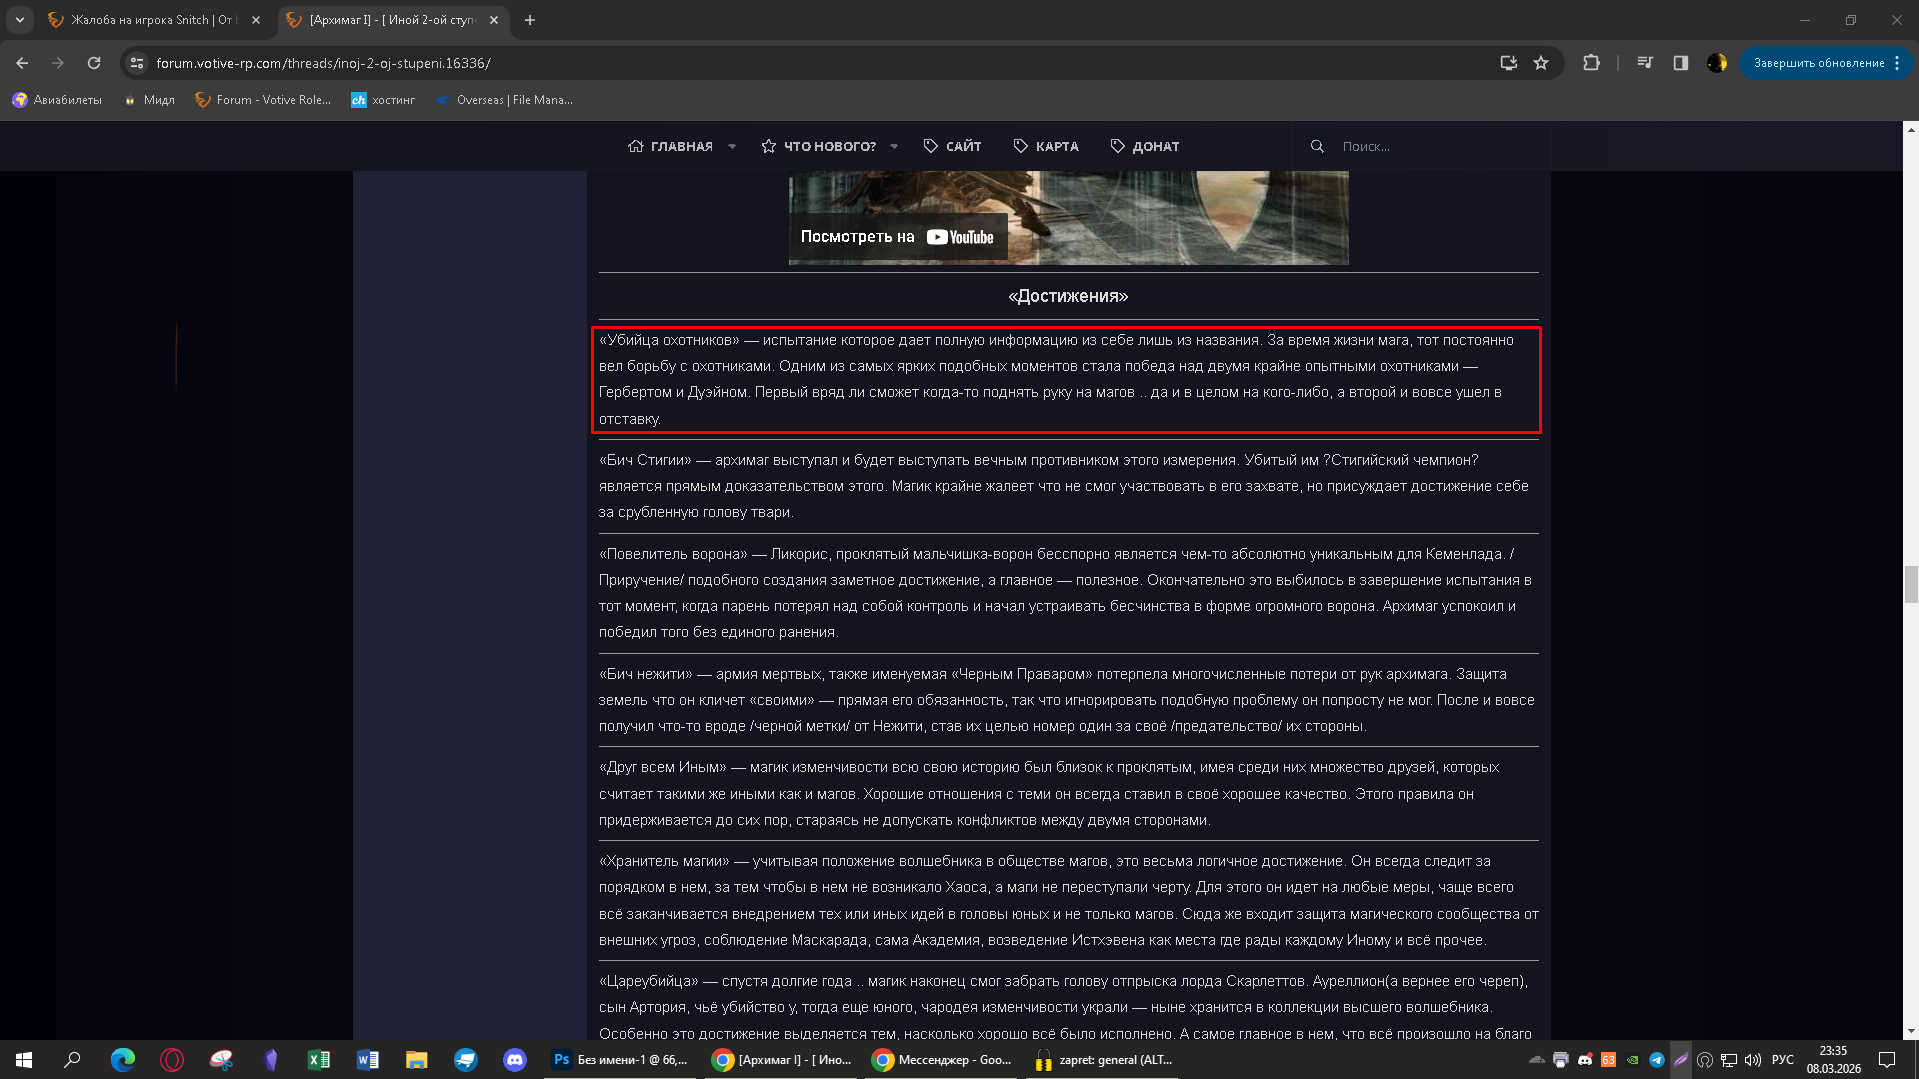
Task: Open the ДОНАТ menu item
Action: (1145, 146)
